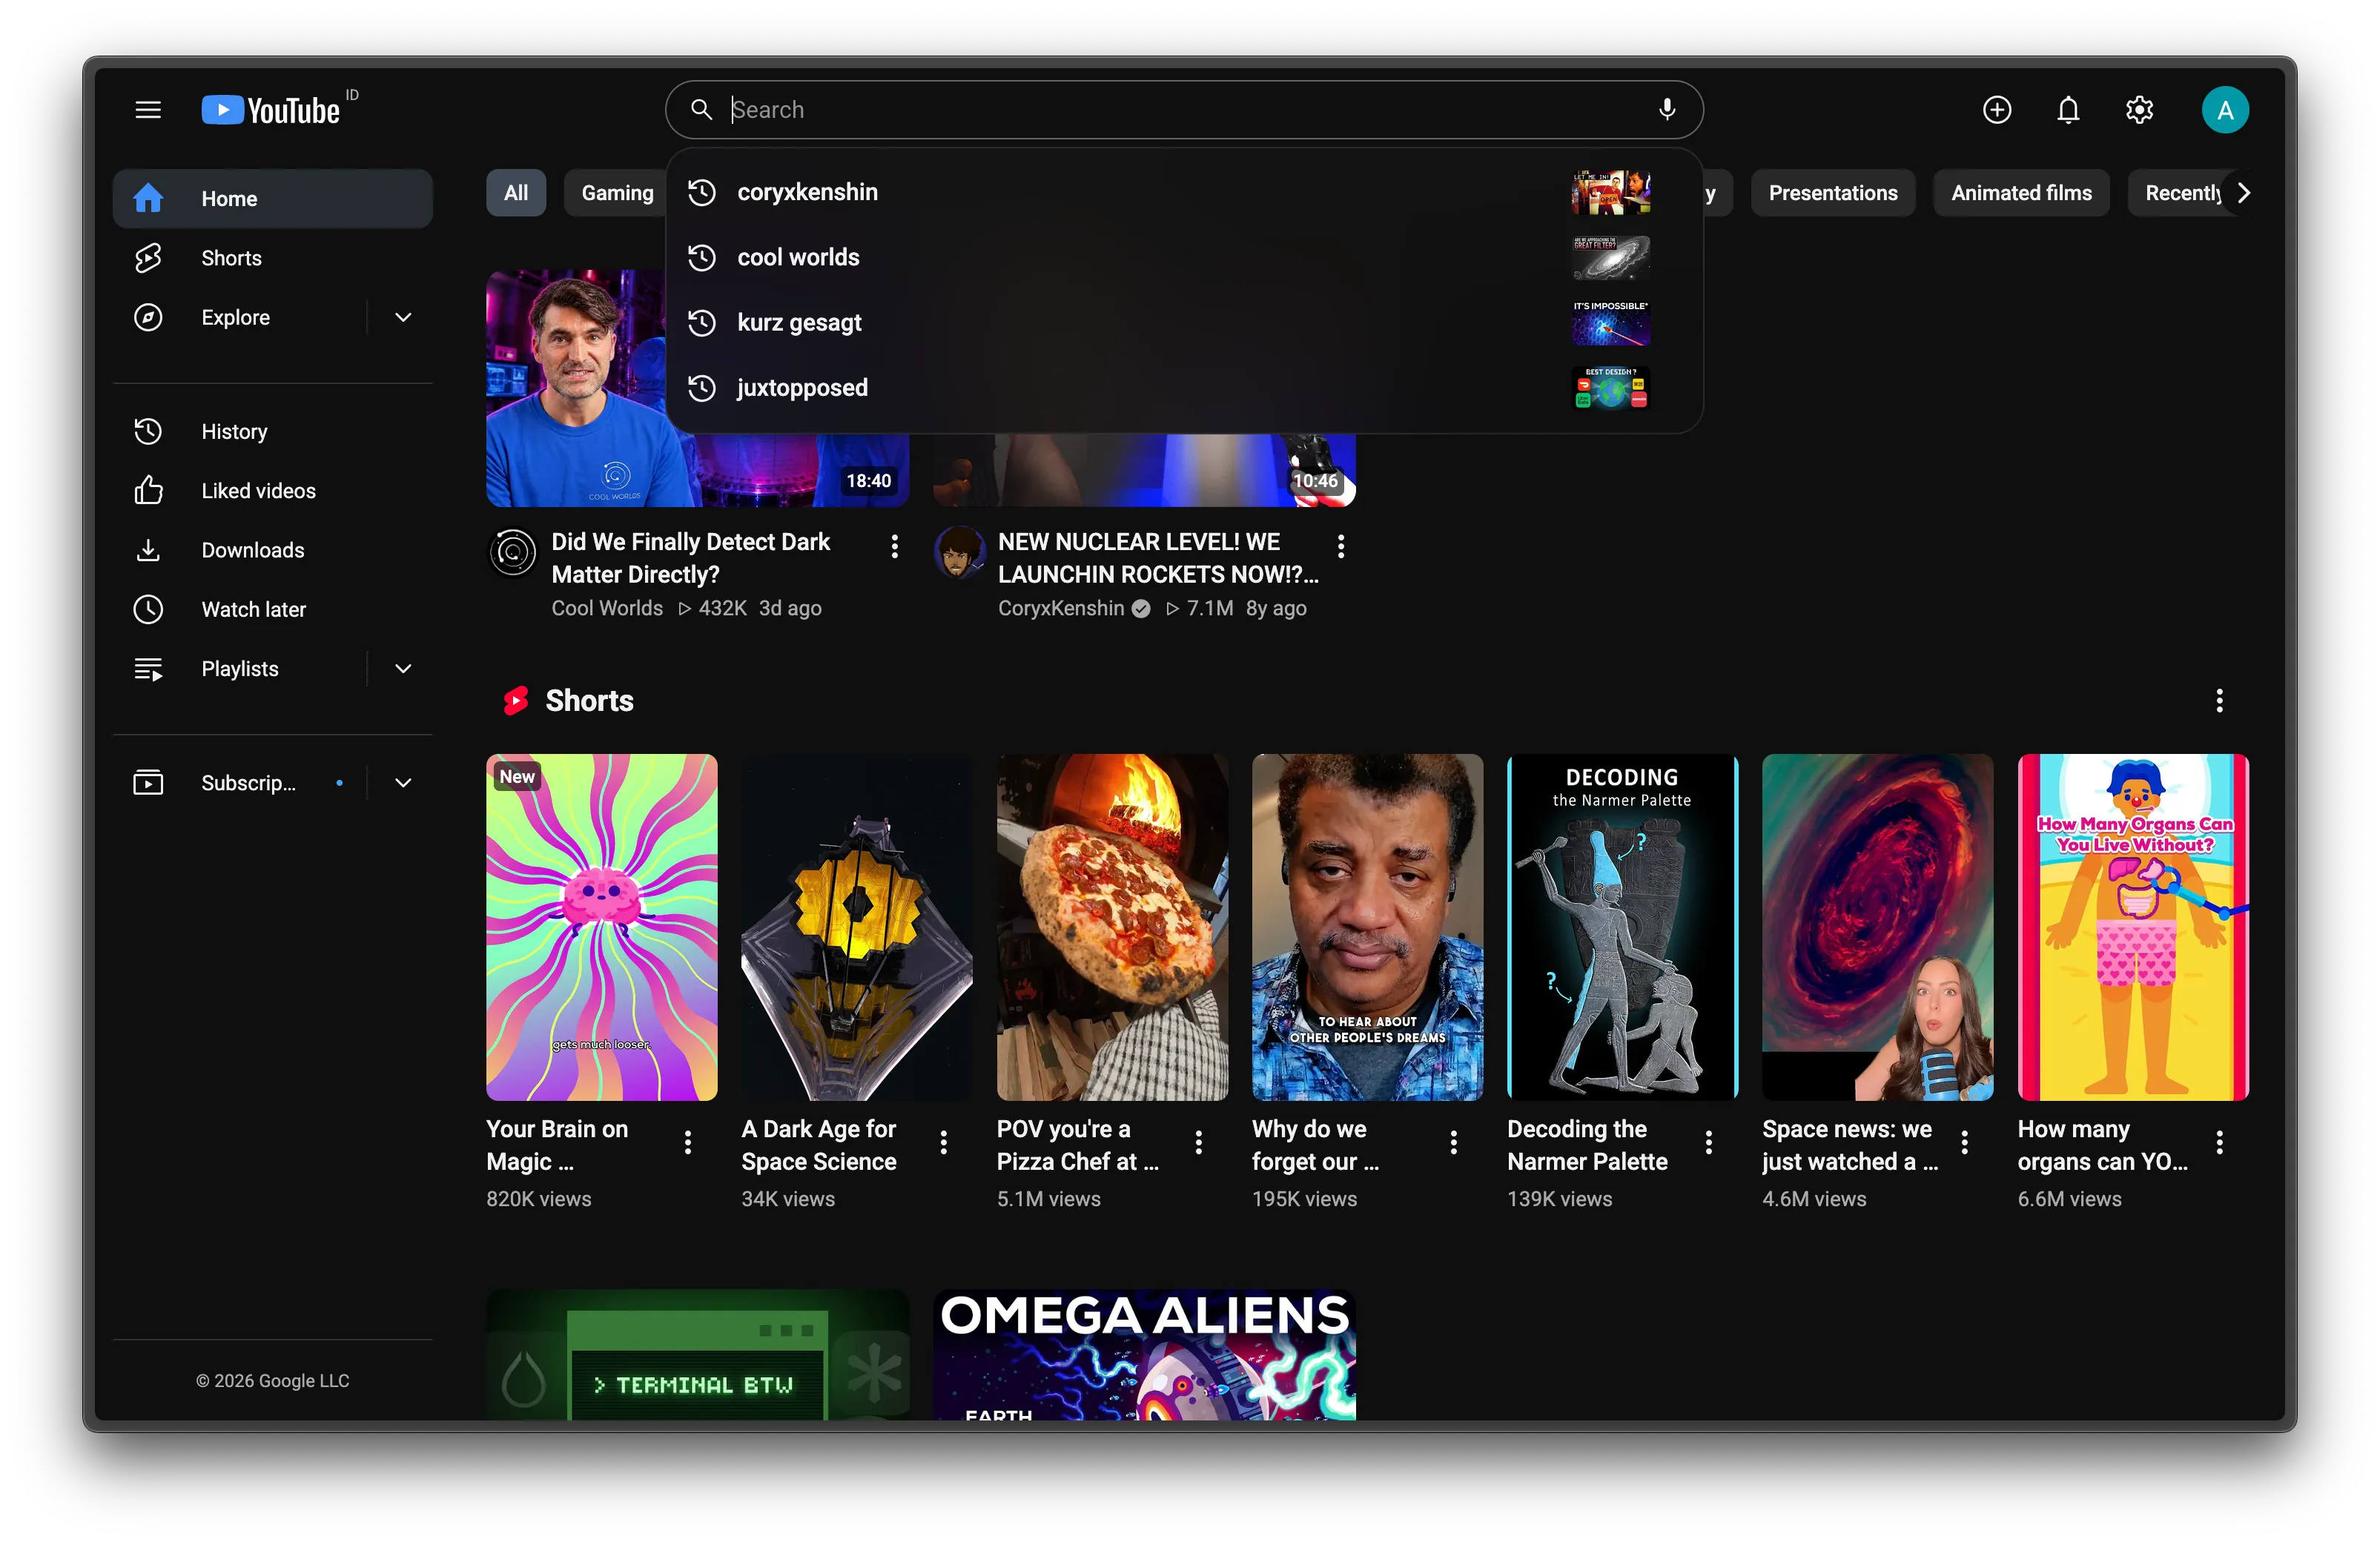Open OMEGA ALIENS video thumbnail

[x=1144, y=1354]
